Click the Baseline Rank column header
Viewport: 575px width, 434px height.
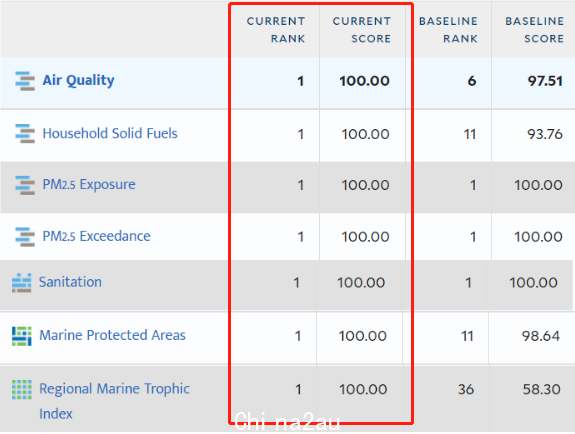448,30
